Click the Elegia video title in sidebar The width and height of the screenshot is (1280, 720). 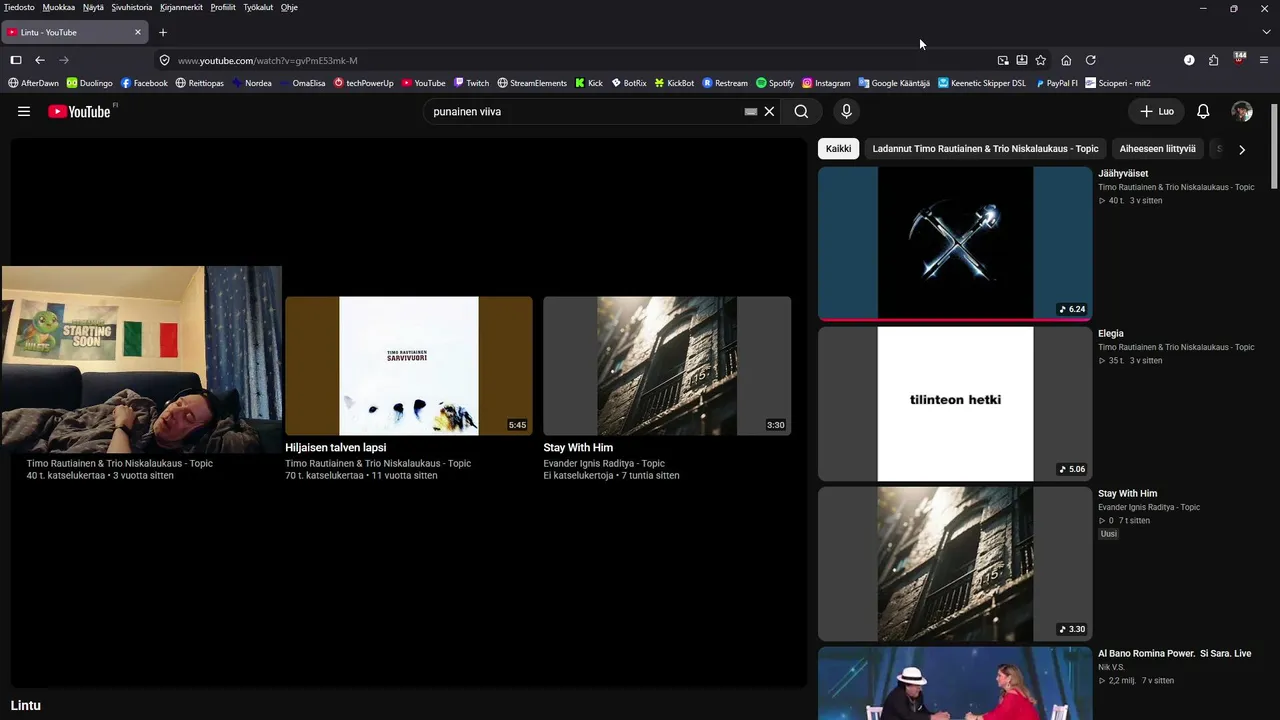click(1111, 334)
